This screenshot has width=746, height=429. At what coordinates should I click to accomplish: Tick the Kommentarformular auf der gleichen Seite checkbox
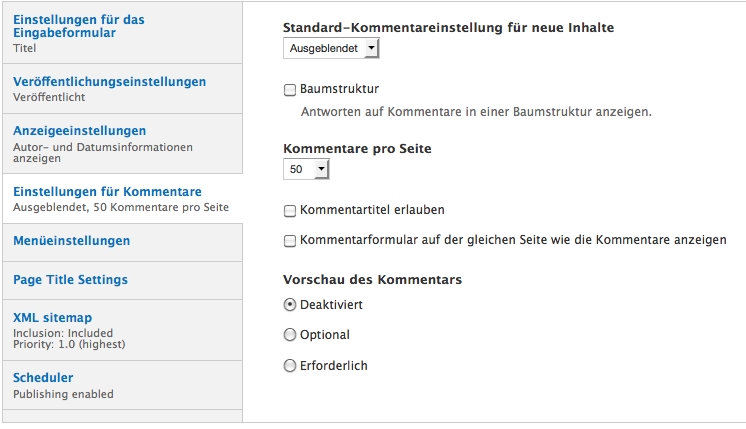(x=290, y=241)
